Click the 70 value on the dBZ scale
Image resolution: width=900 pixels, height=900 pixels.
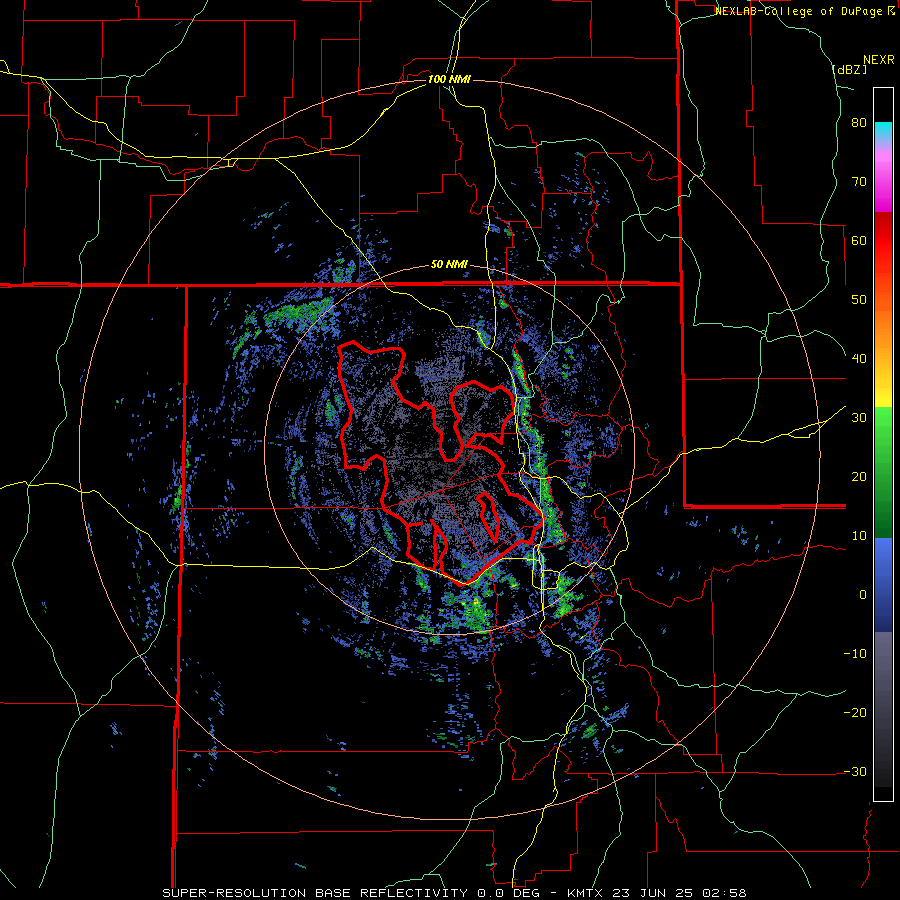[859, 182]
